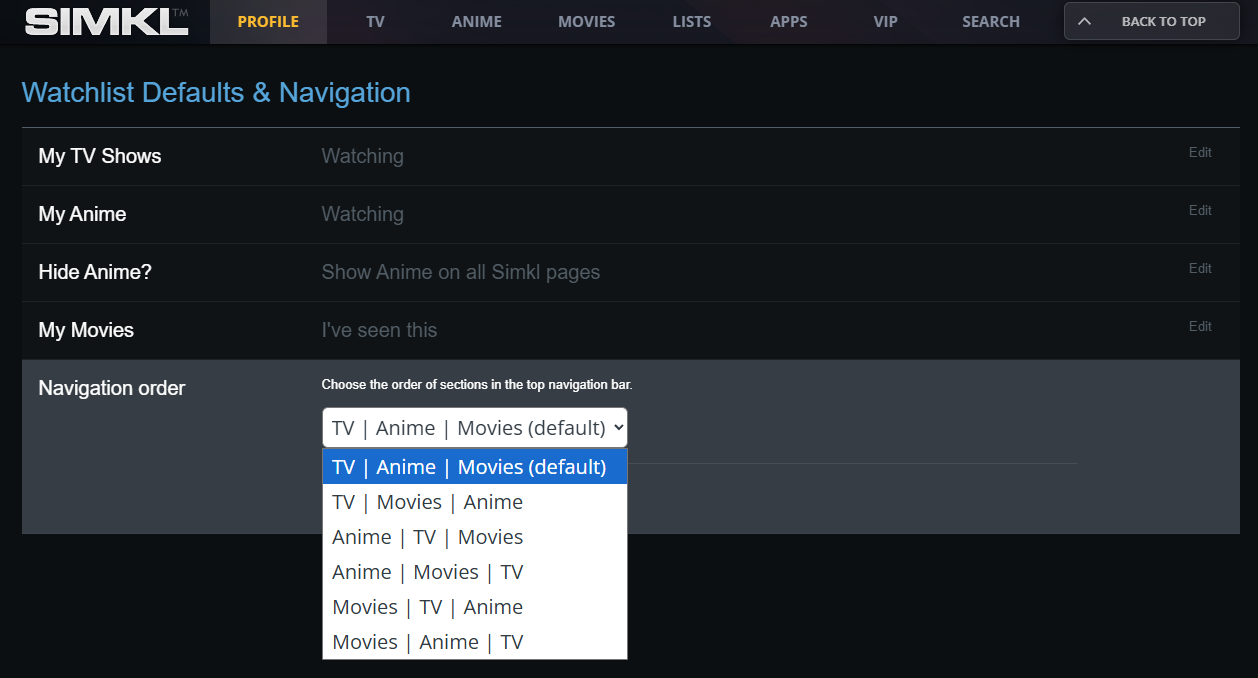Go to the VIP page

pos(885,21)
